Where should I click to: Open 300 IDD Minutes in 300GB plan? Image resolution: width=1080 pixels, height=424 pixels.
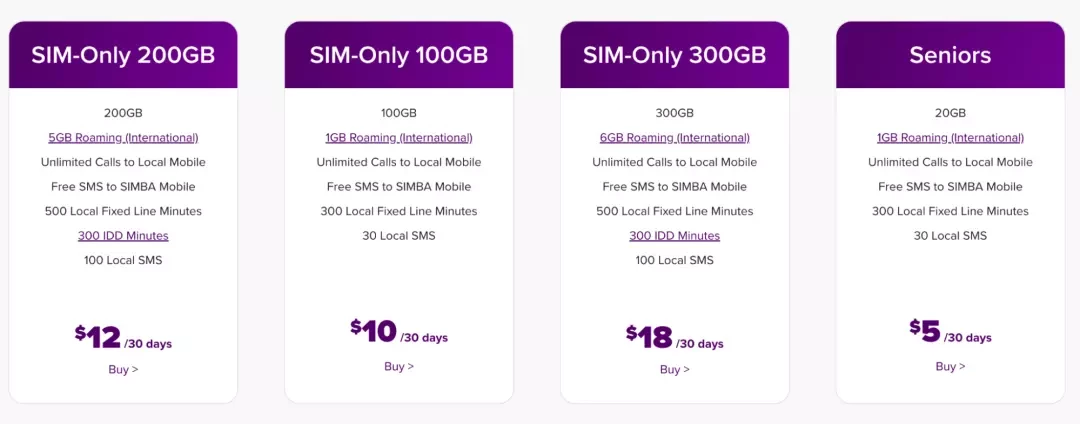coord(674,235)
